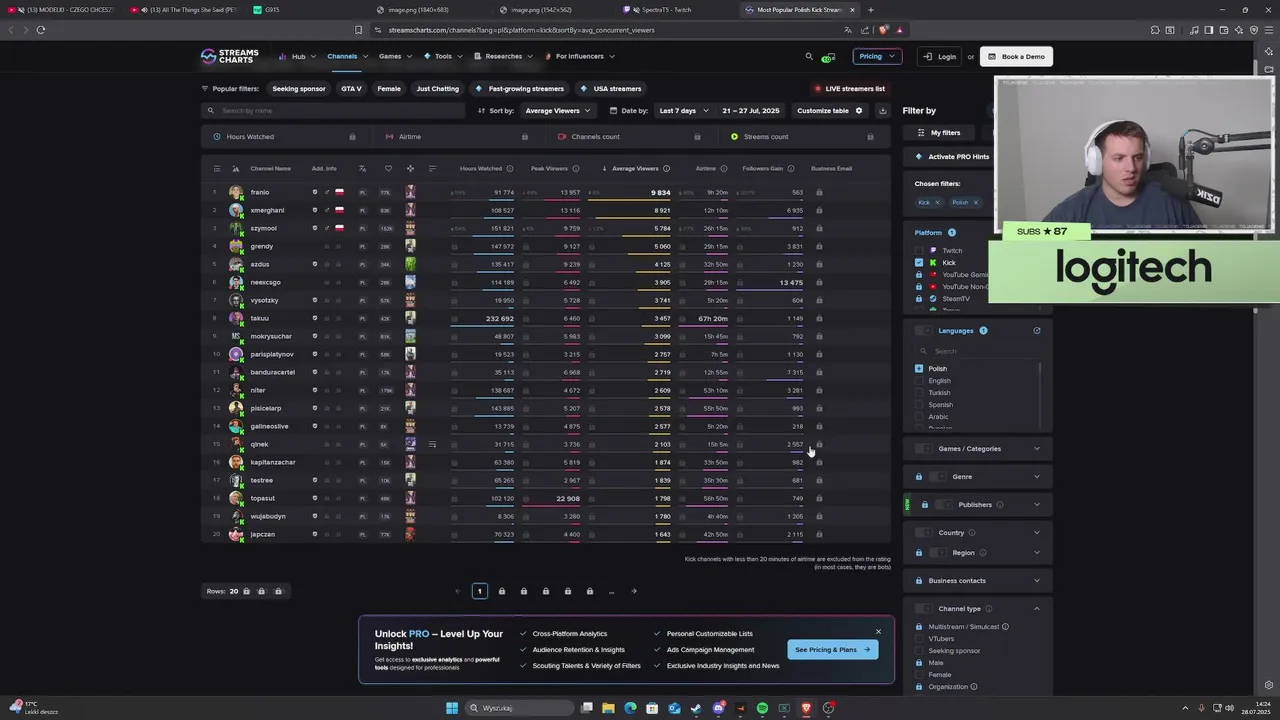Click the Customize table gear button

pos(829,110)
